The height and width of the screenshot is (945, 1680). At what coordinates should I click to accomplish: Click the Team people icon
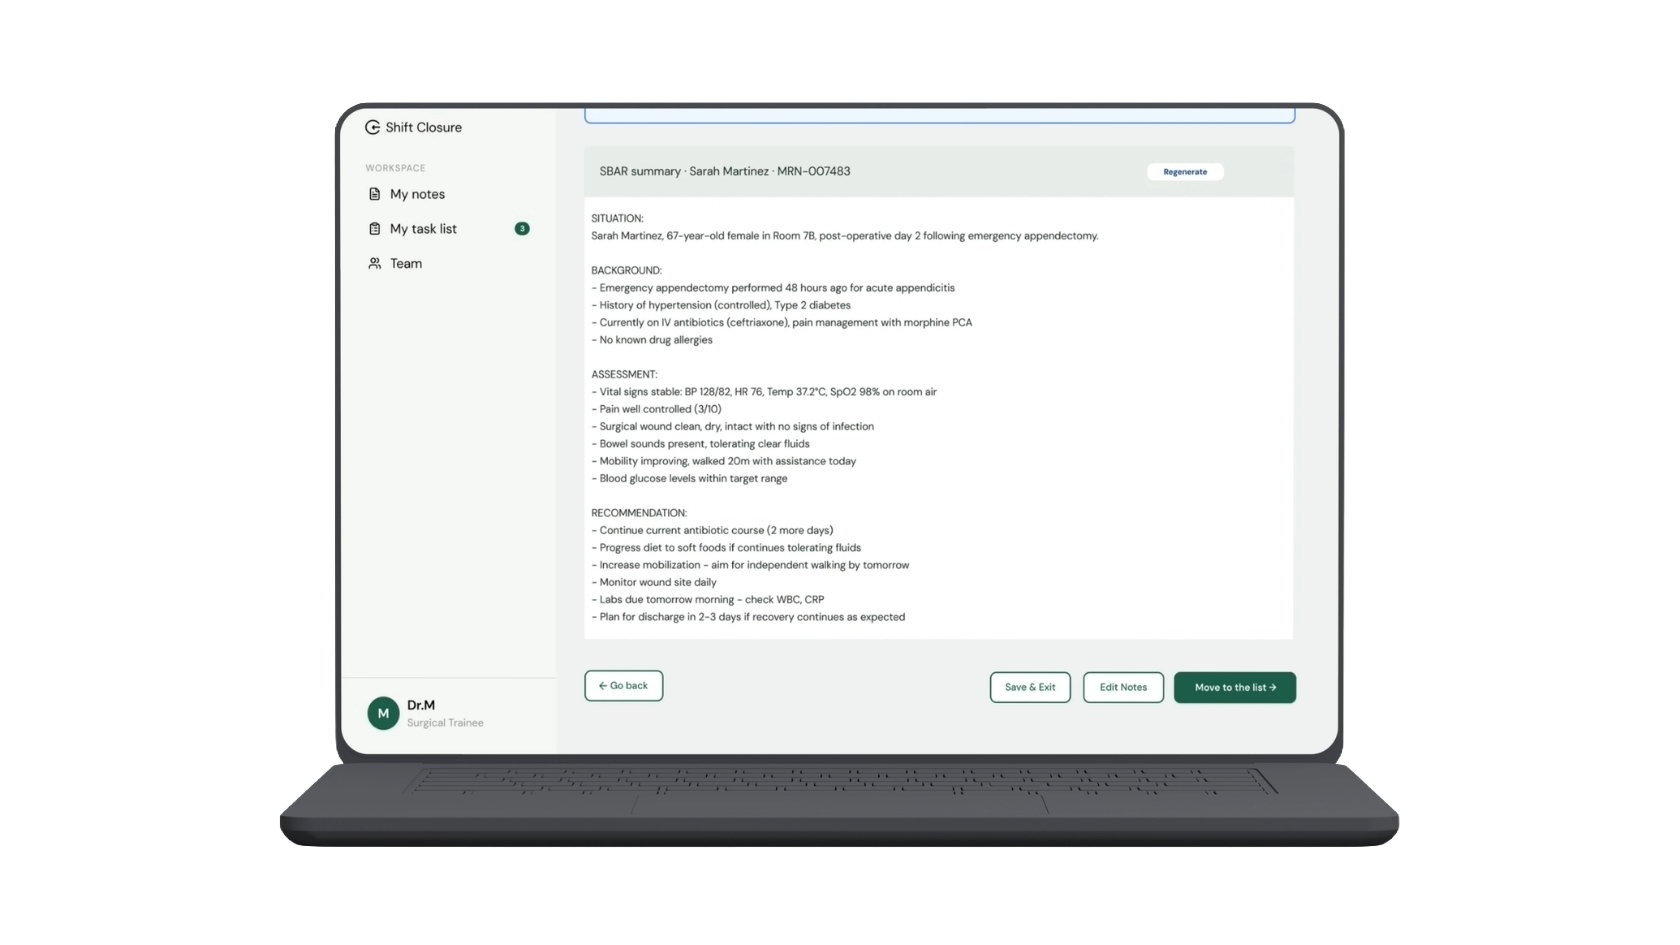point(374,263)
